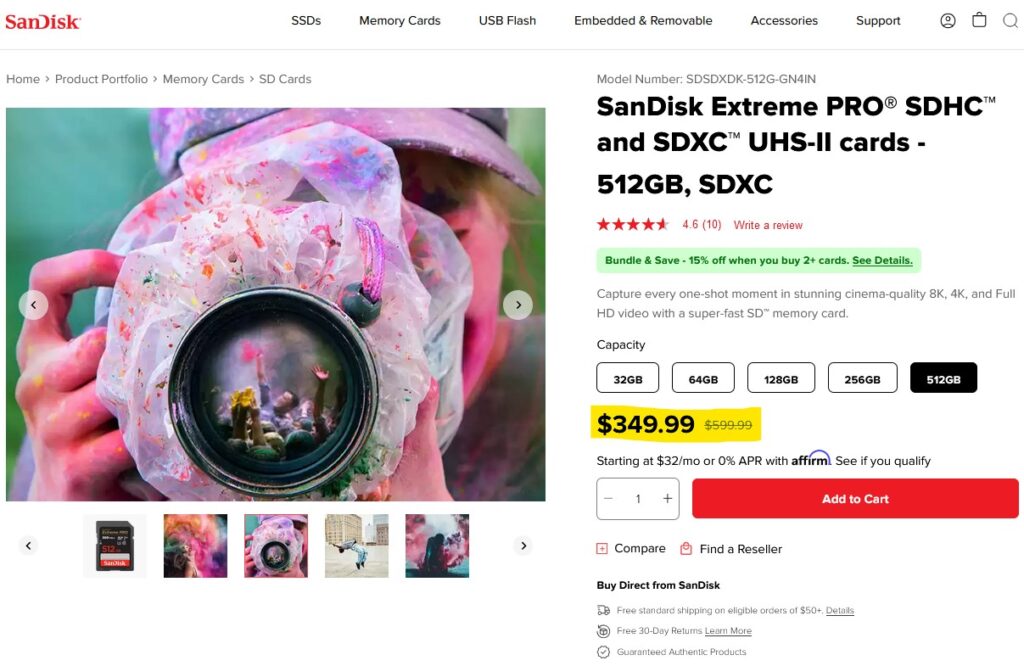Open the shopping cart icon
1024x666 pixels.
[979, 20]
